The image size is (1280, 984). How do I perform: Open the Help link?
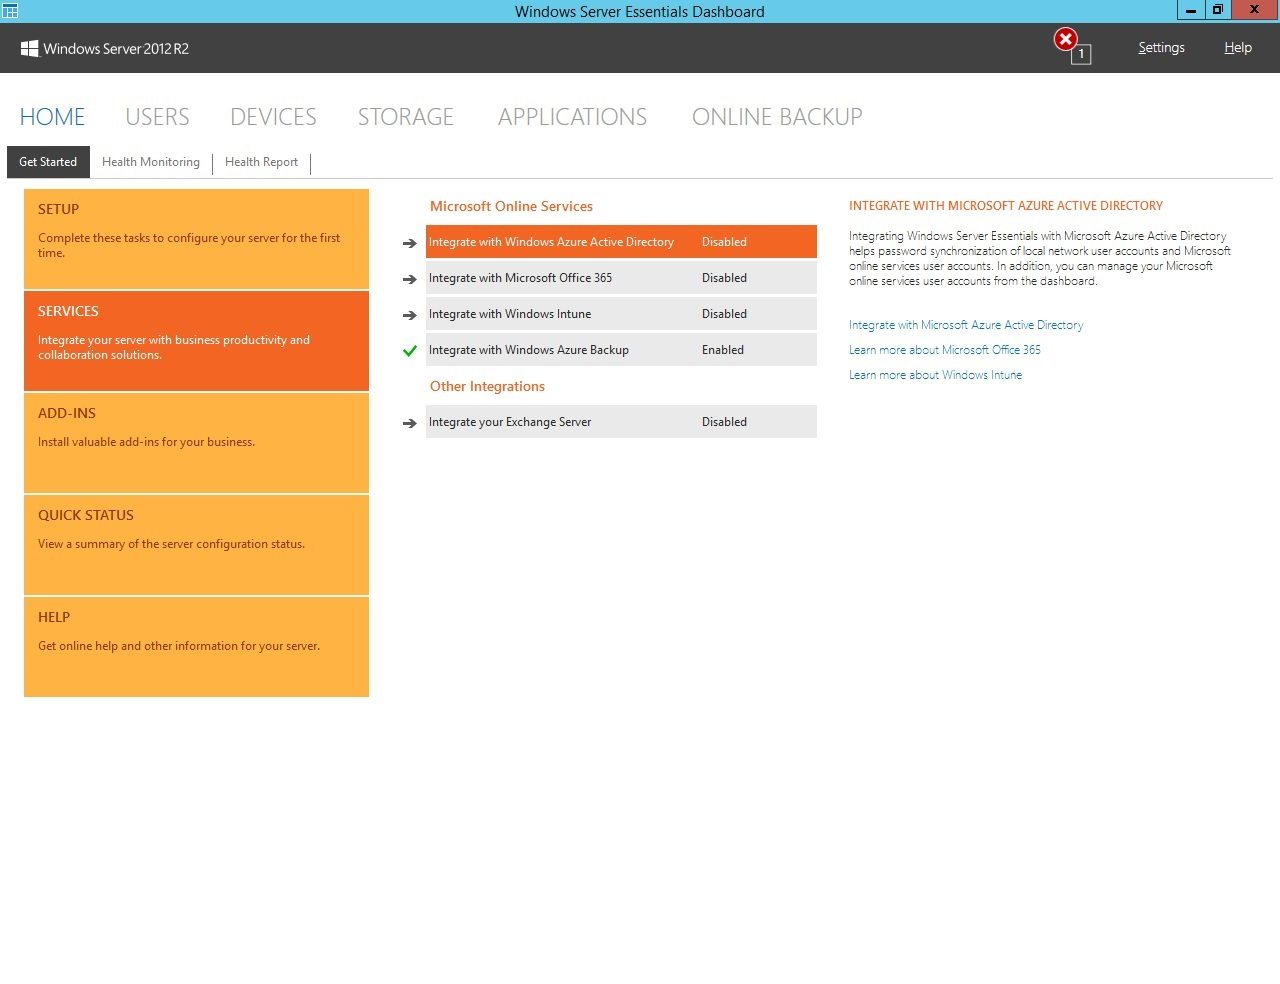pyautogui.click(x=1238, y=48)
